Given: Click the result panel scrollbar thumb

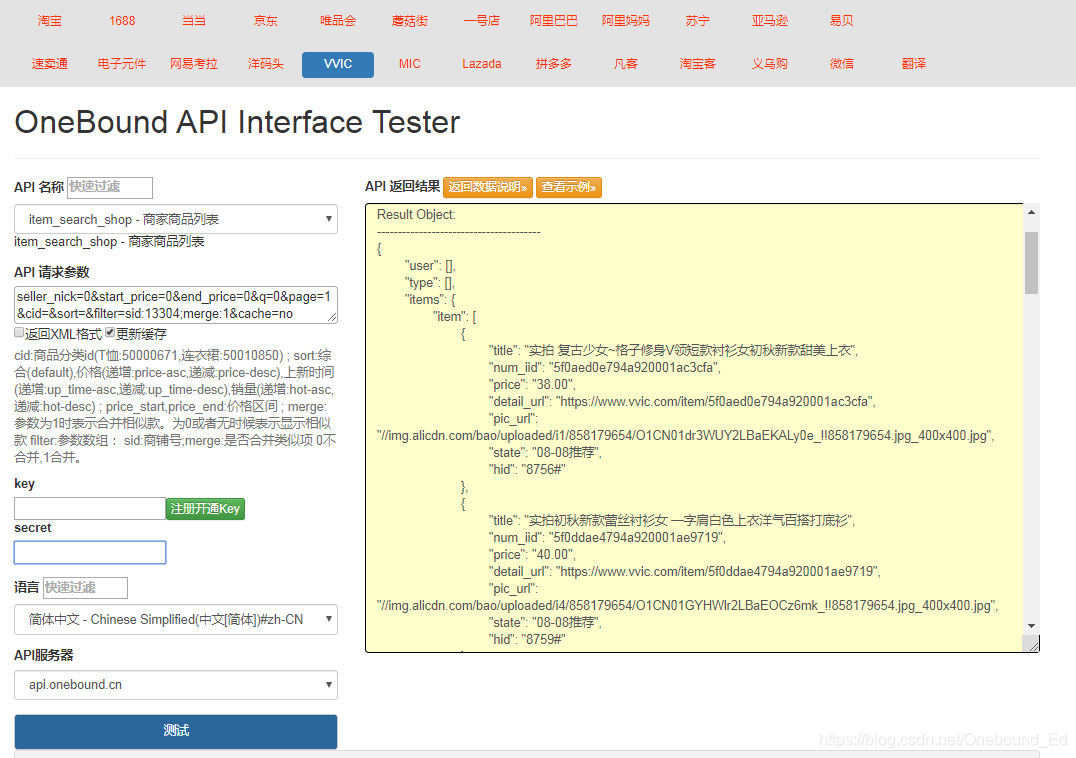Looking at the screenshot, I should 1031,263.
